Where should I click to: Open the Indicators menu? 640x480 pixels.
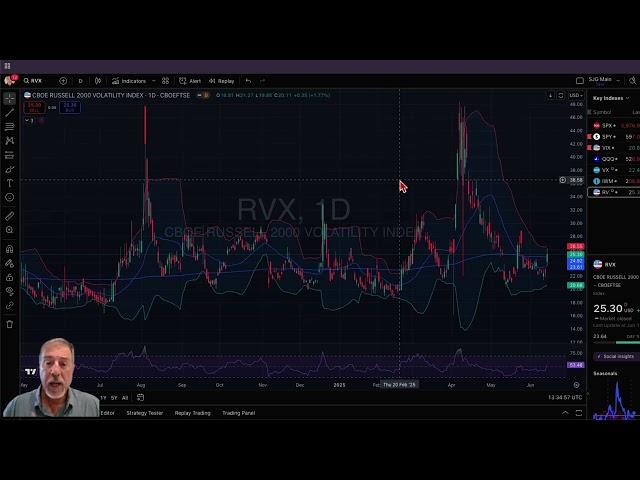point(129,81)
